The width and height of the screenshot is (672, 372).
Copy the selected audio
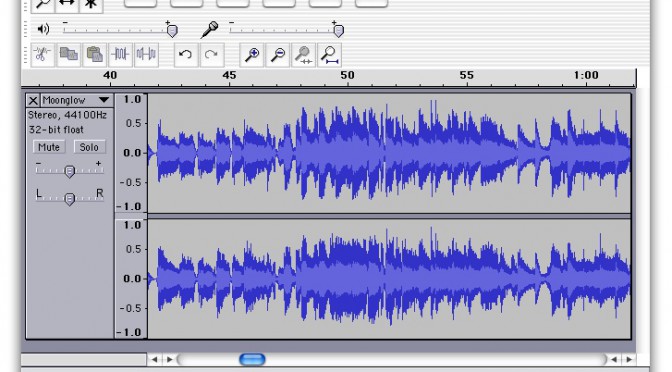click(69, 54)
